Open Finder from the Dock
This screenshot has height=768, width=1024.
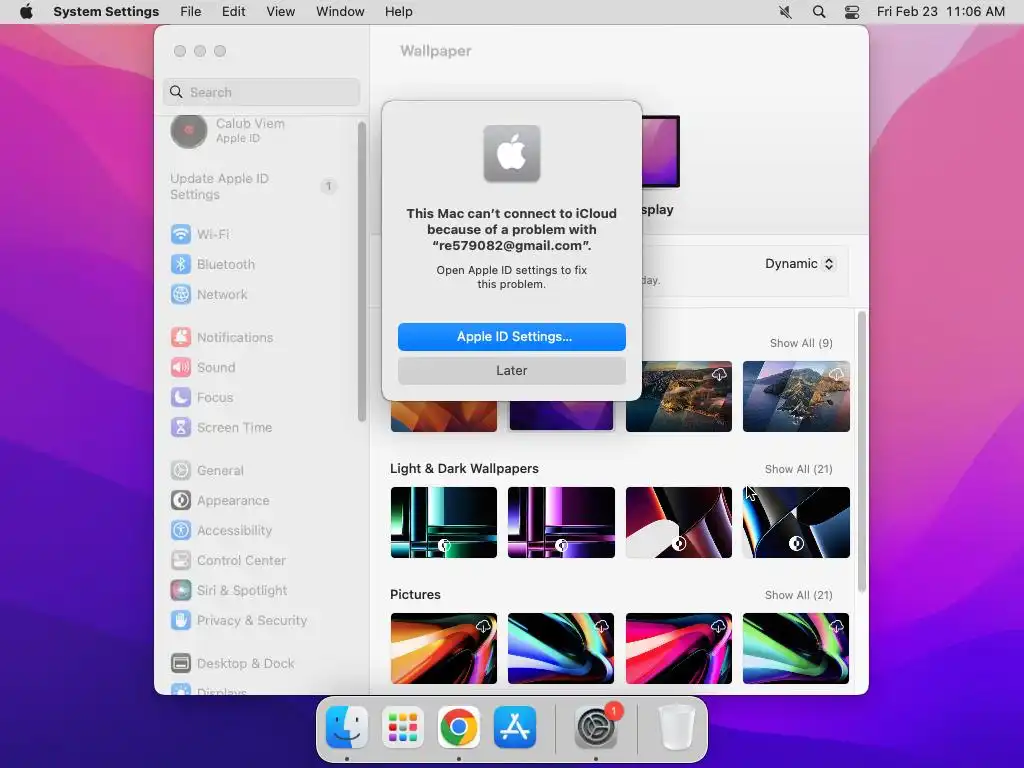(347, 727)
